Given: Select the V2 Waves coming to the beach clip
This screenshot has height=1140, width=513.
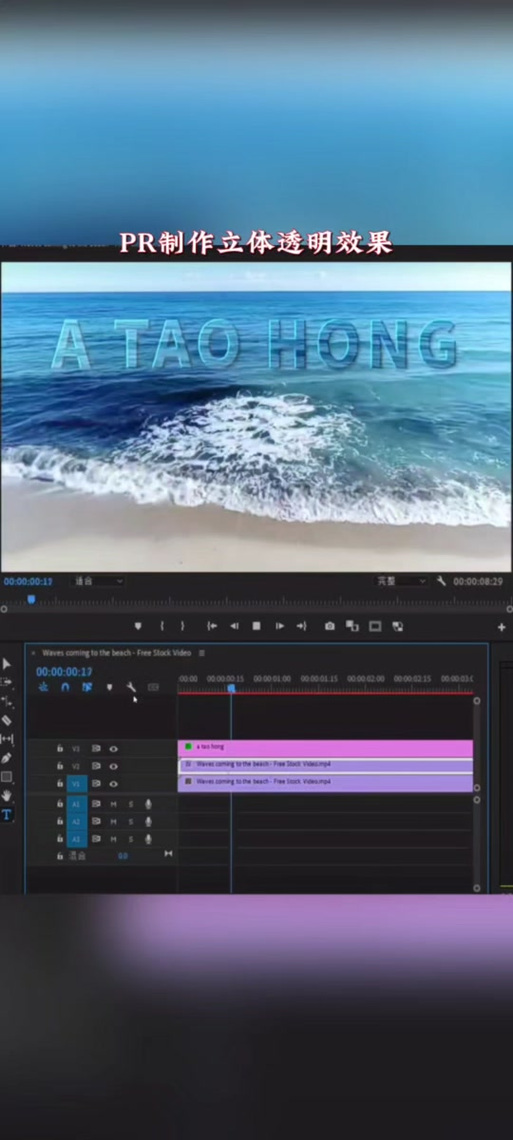Looking at the screenshot, I should pos(326,766).
